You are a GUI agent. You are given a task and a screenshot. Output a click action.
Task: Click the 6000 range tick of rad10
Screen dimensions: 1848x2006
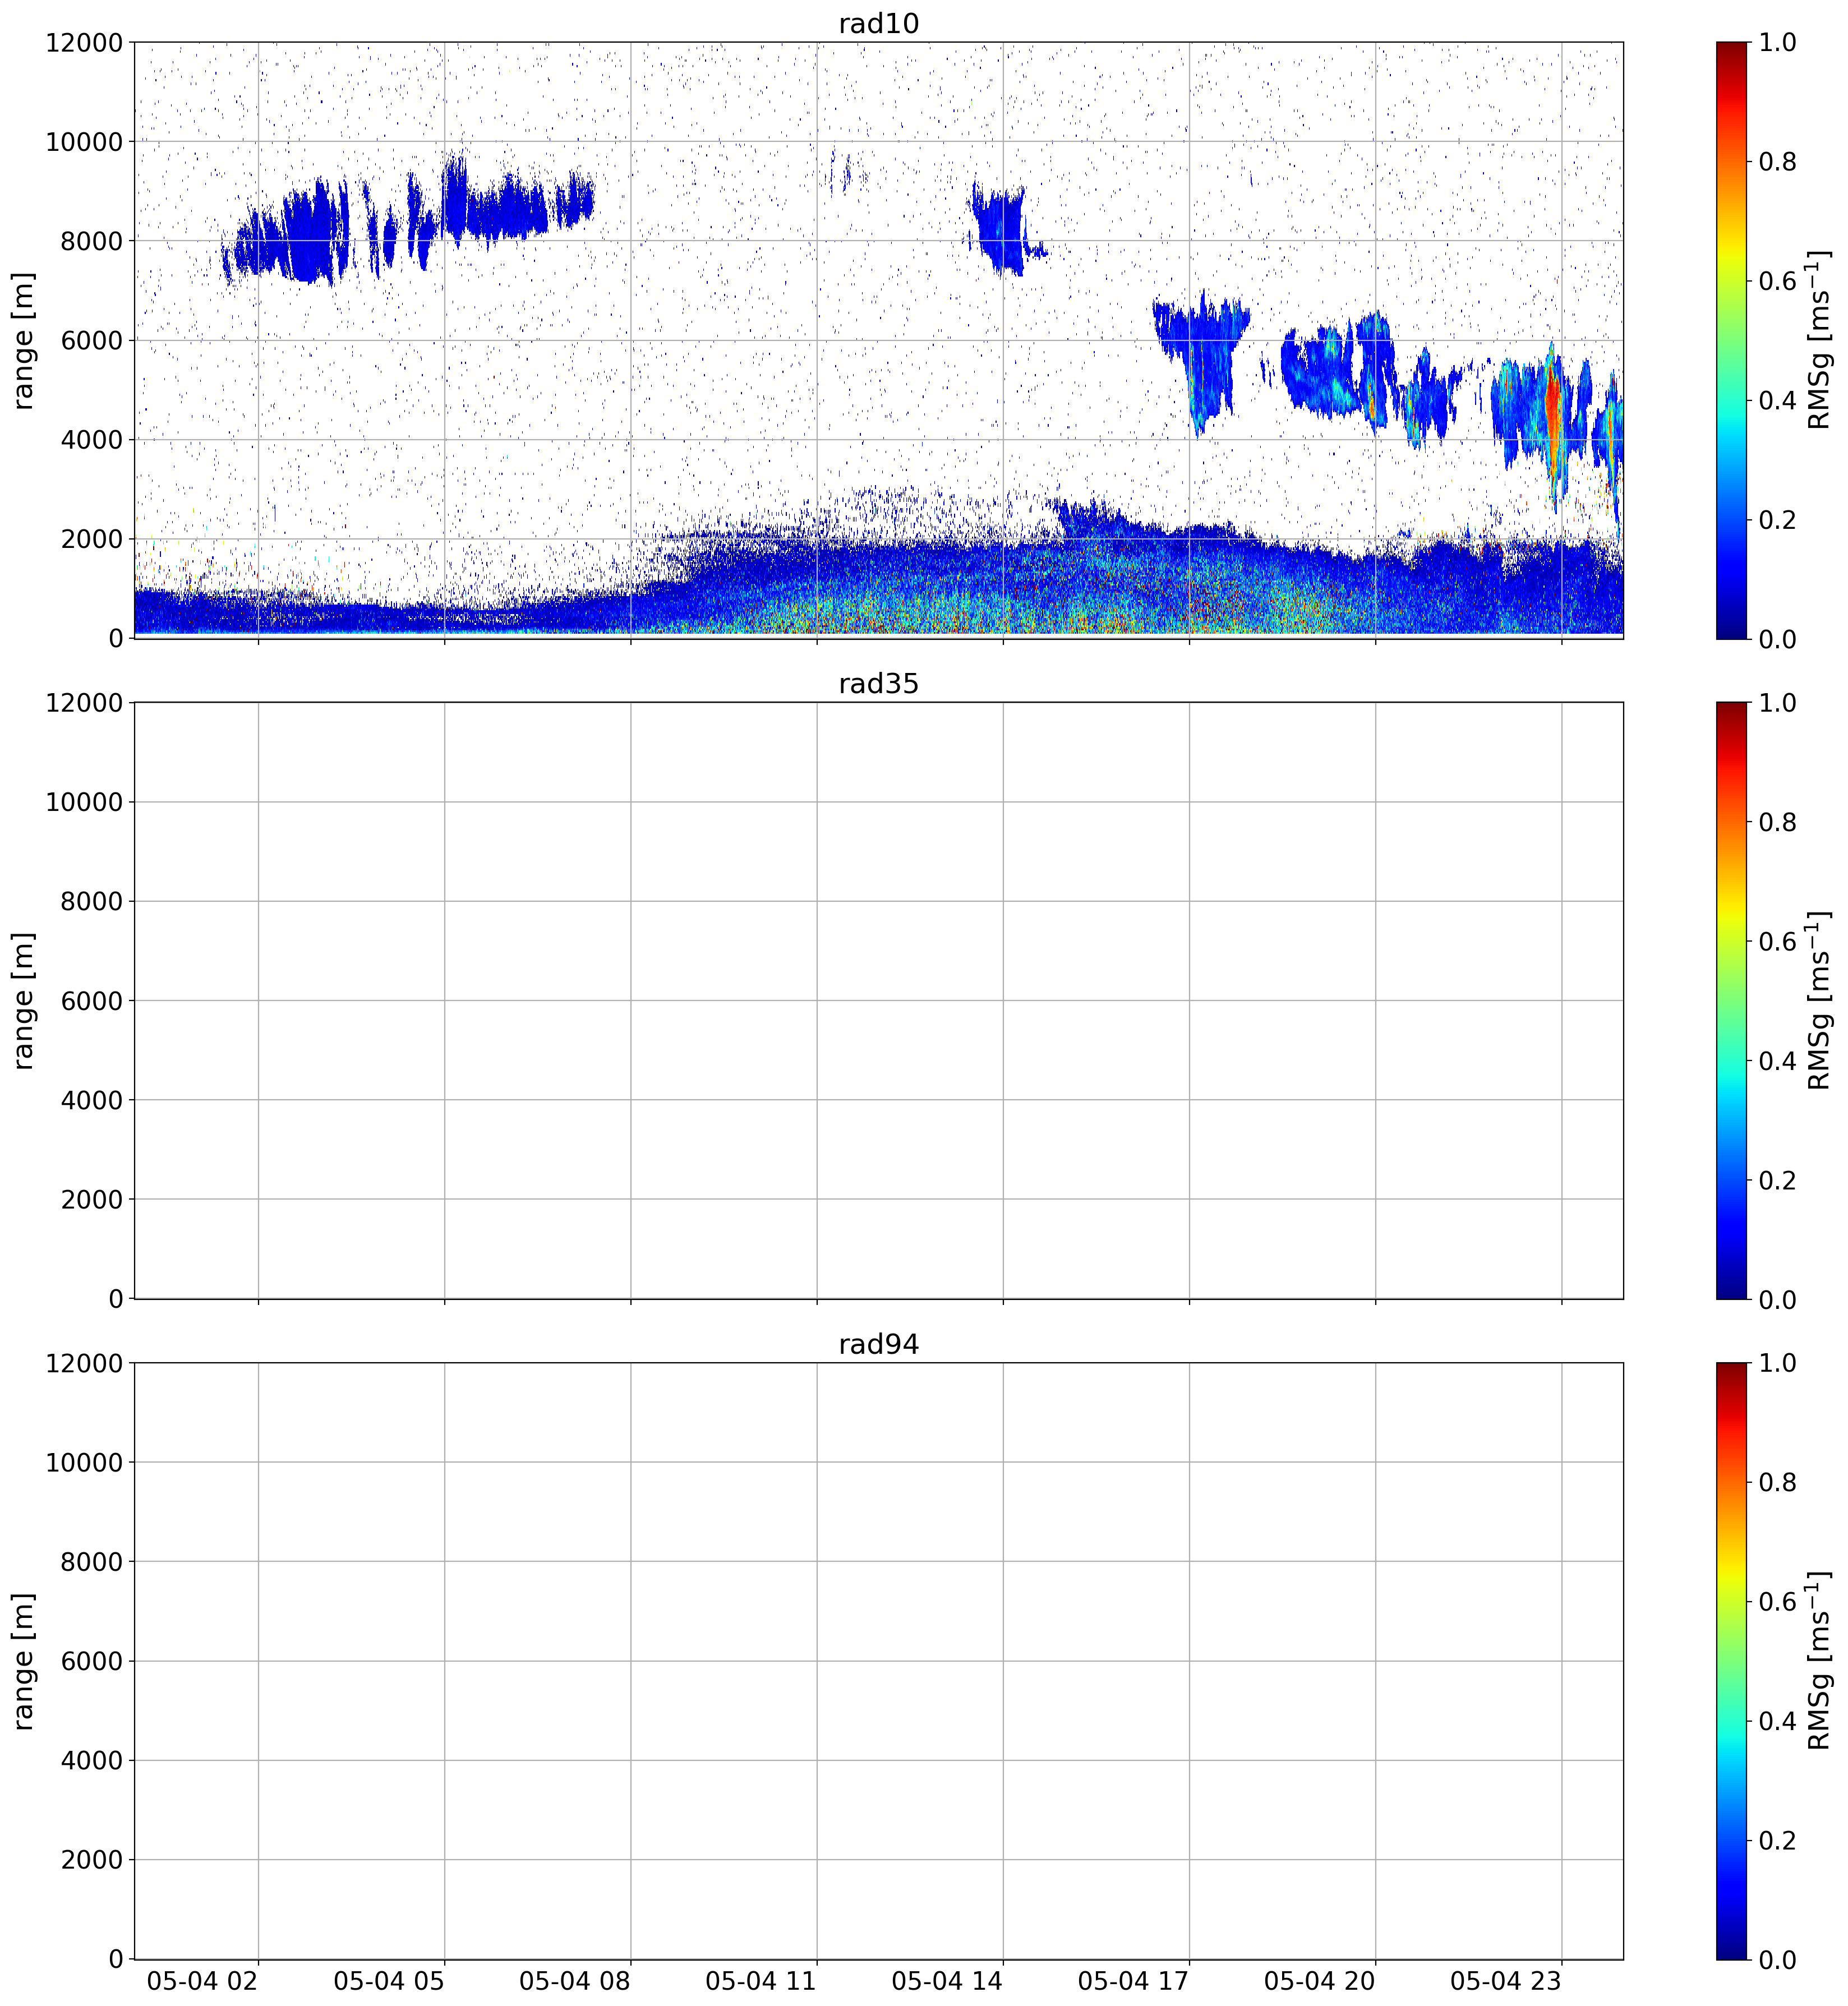[x=91, y=340]
